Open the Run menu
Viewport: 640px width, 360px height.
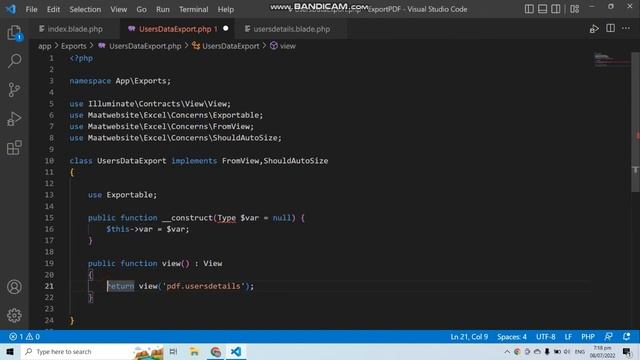(x=162, y=9)
